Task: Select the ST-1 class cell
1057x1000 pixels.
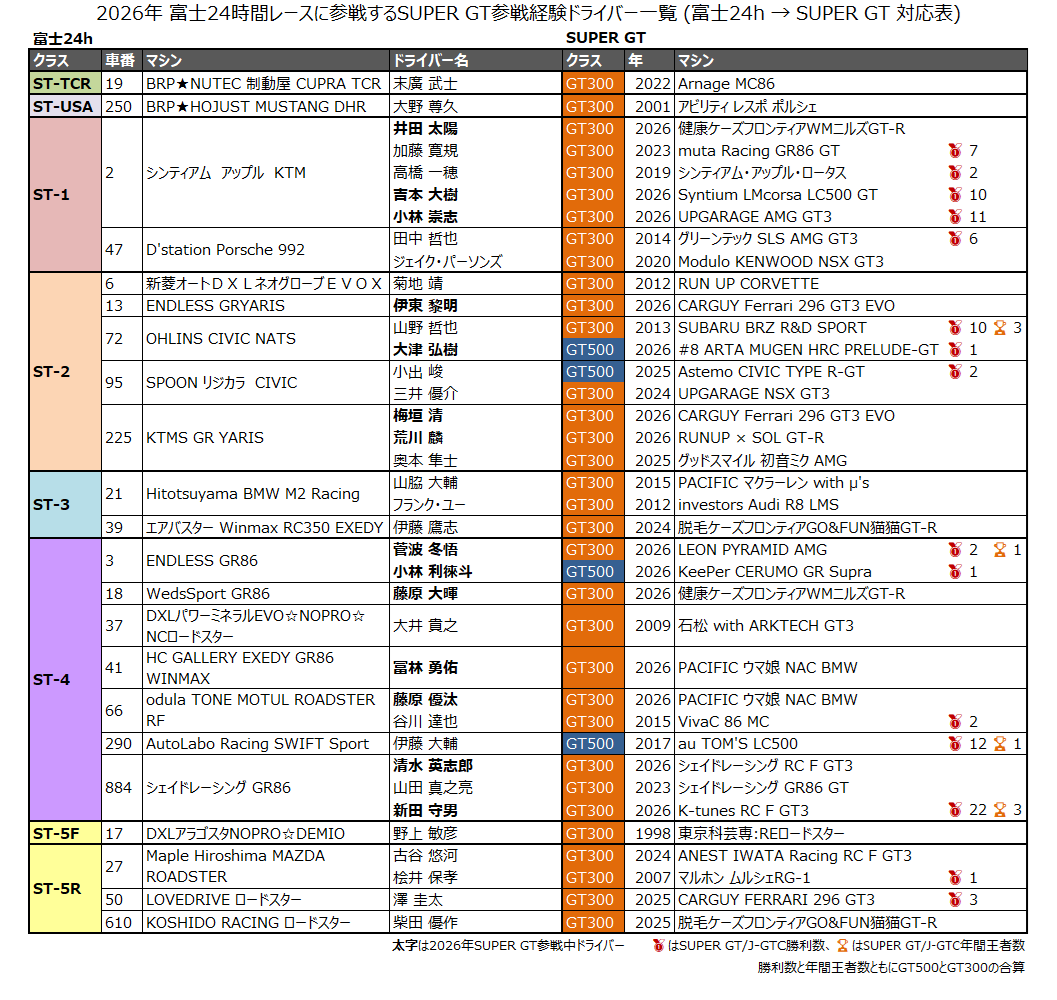Action: point(65,194)
